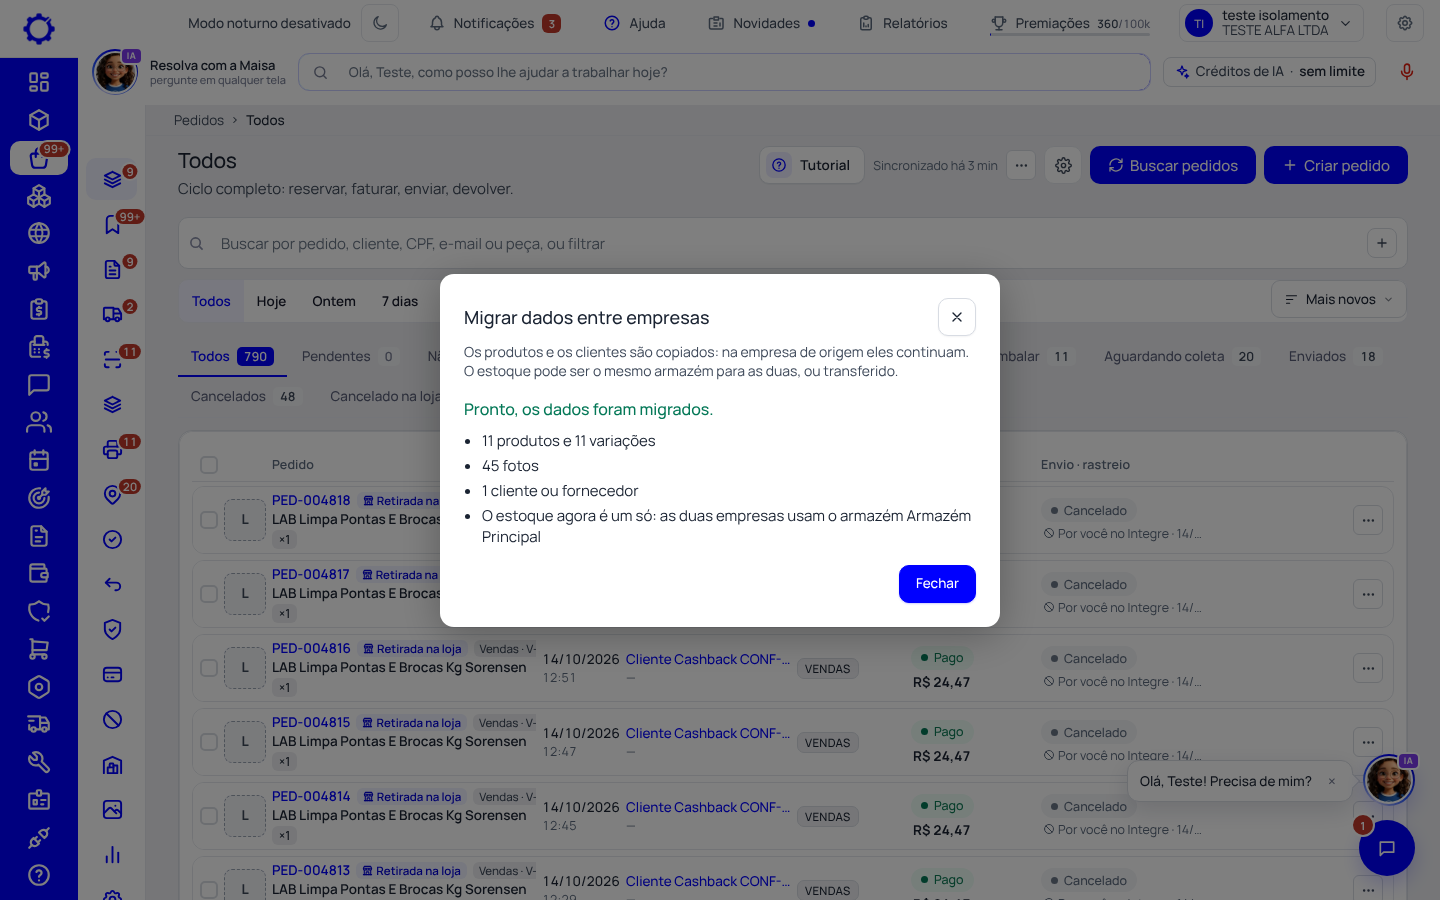Click plus icon in search bar

[1382, 243]
